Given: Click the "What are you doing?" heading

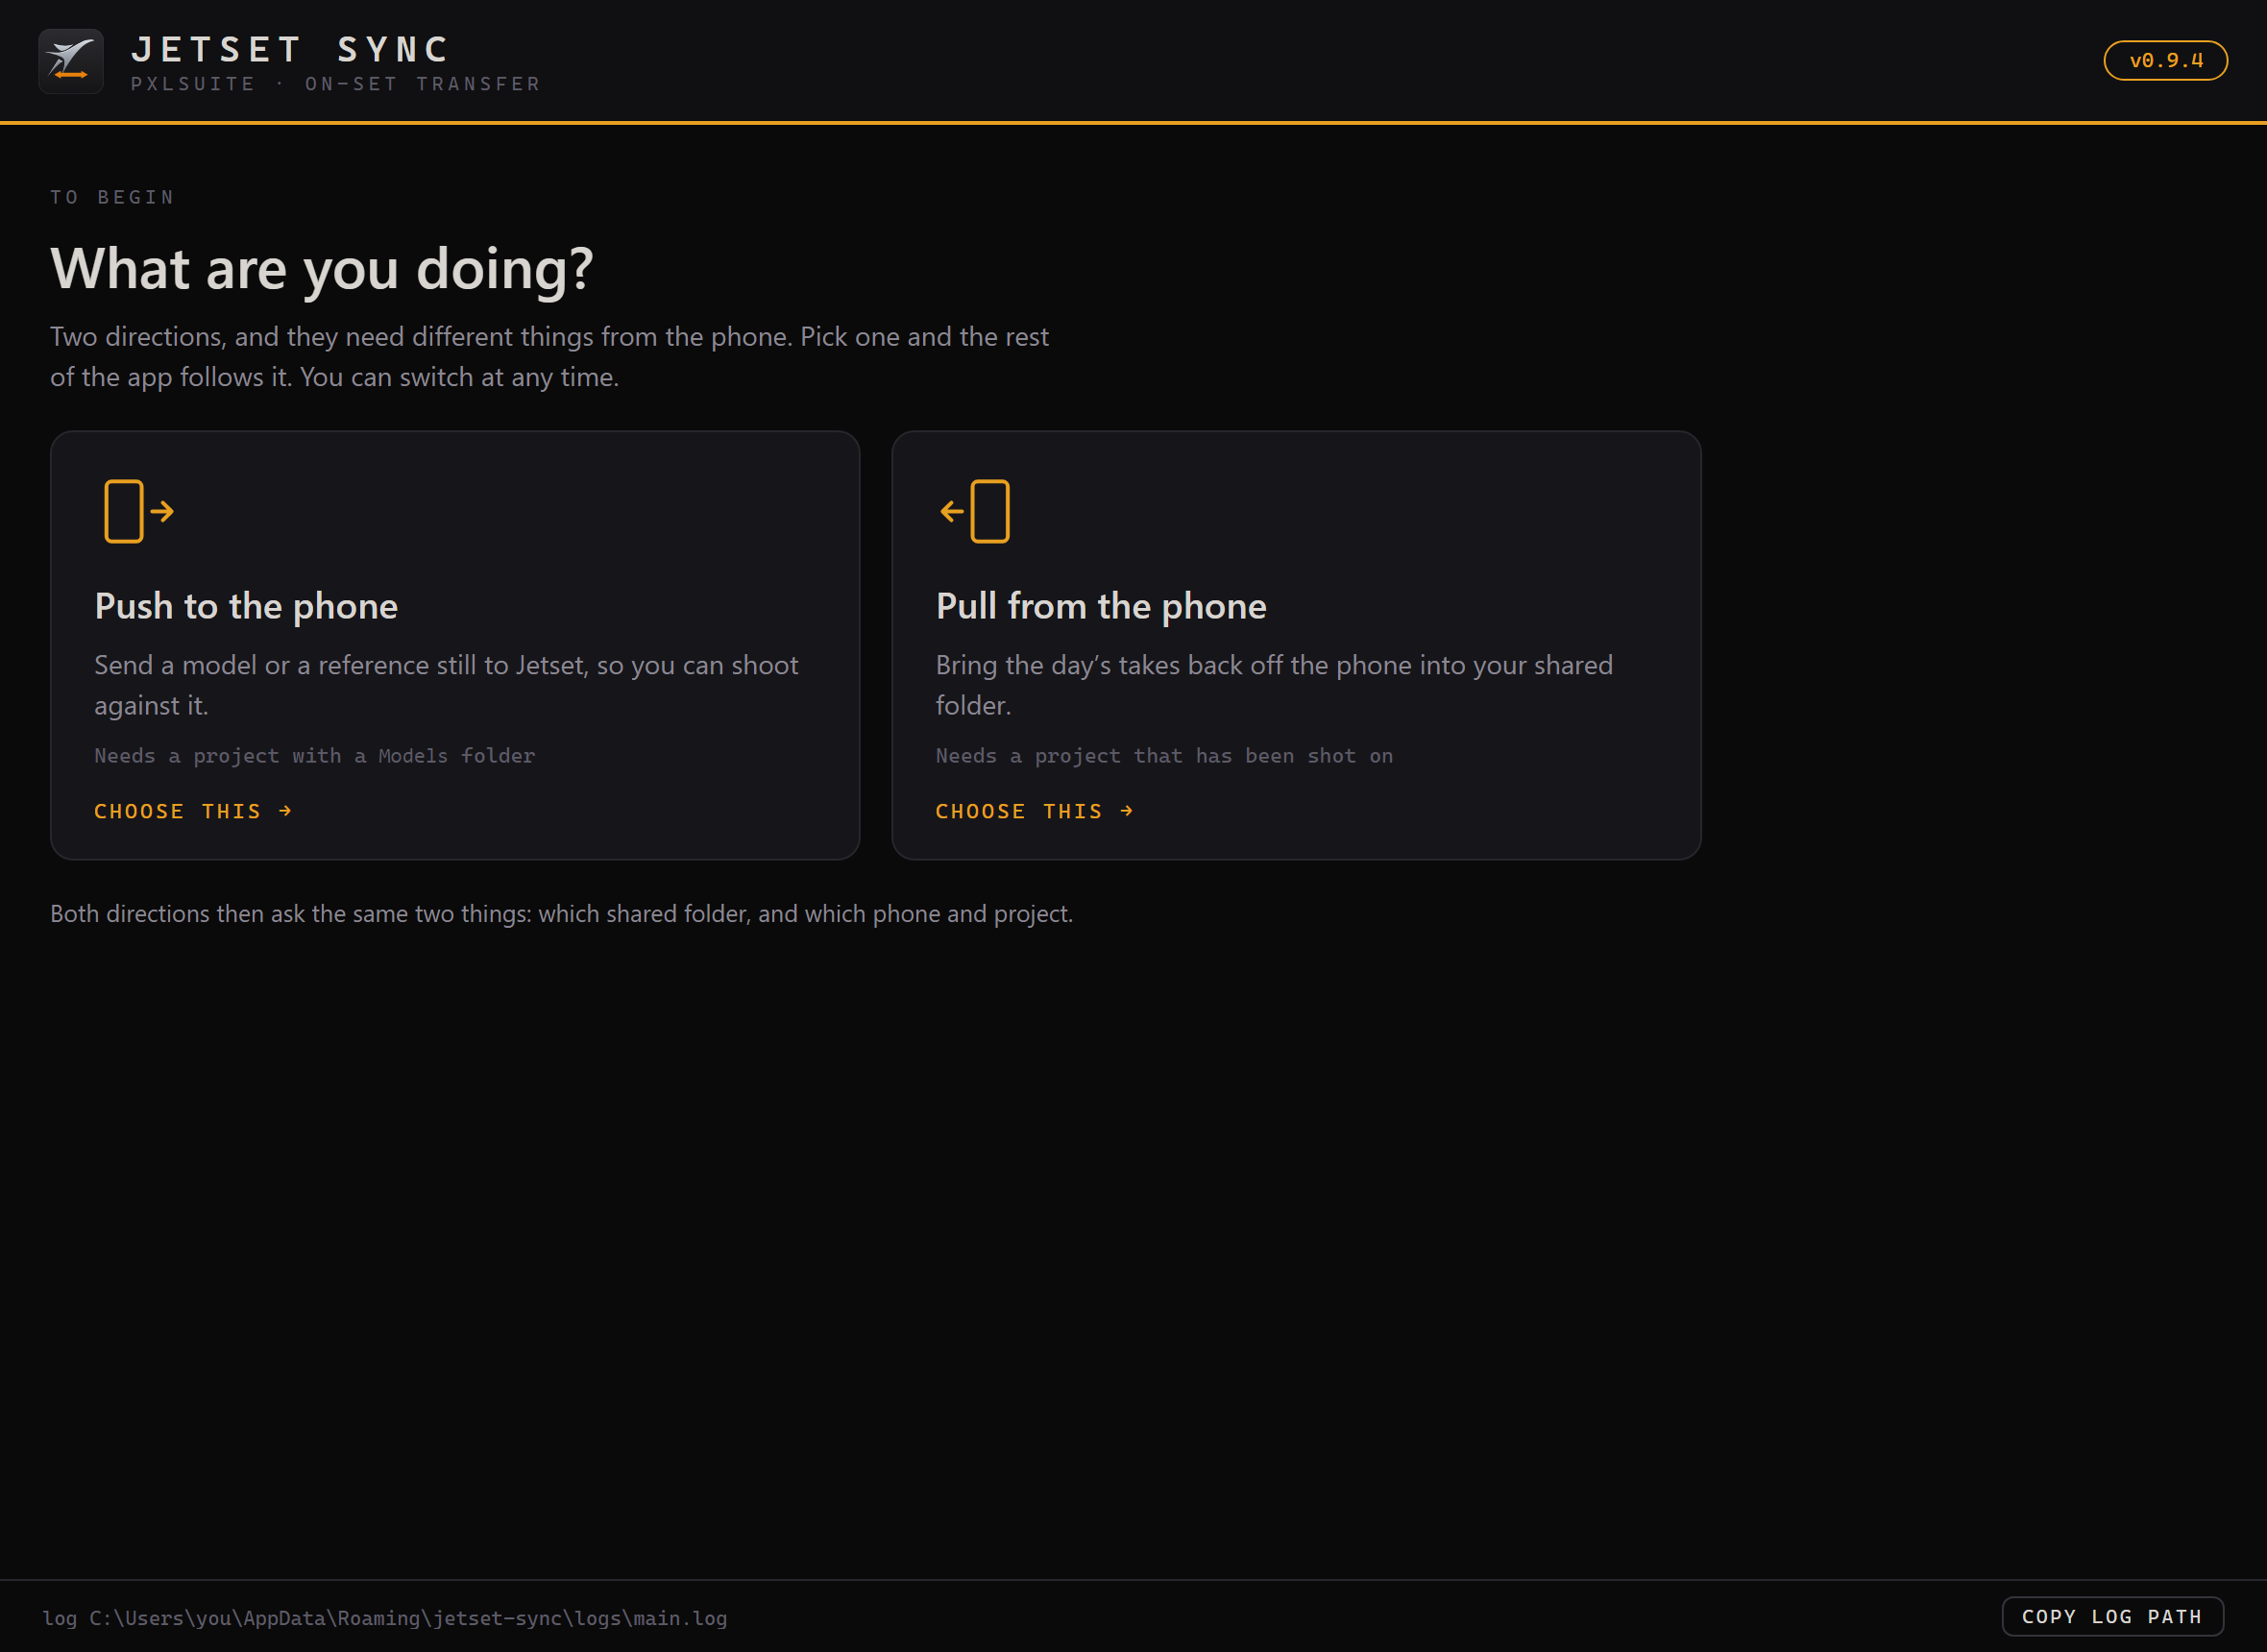Looking at the screenshot, I should coord(322,269).
